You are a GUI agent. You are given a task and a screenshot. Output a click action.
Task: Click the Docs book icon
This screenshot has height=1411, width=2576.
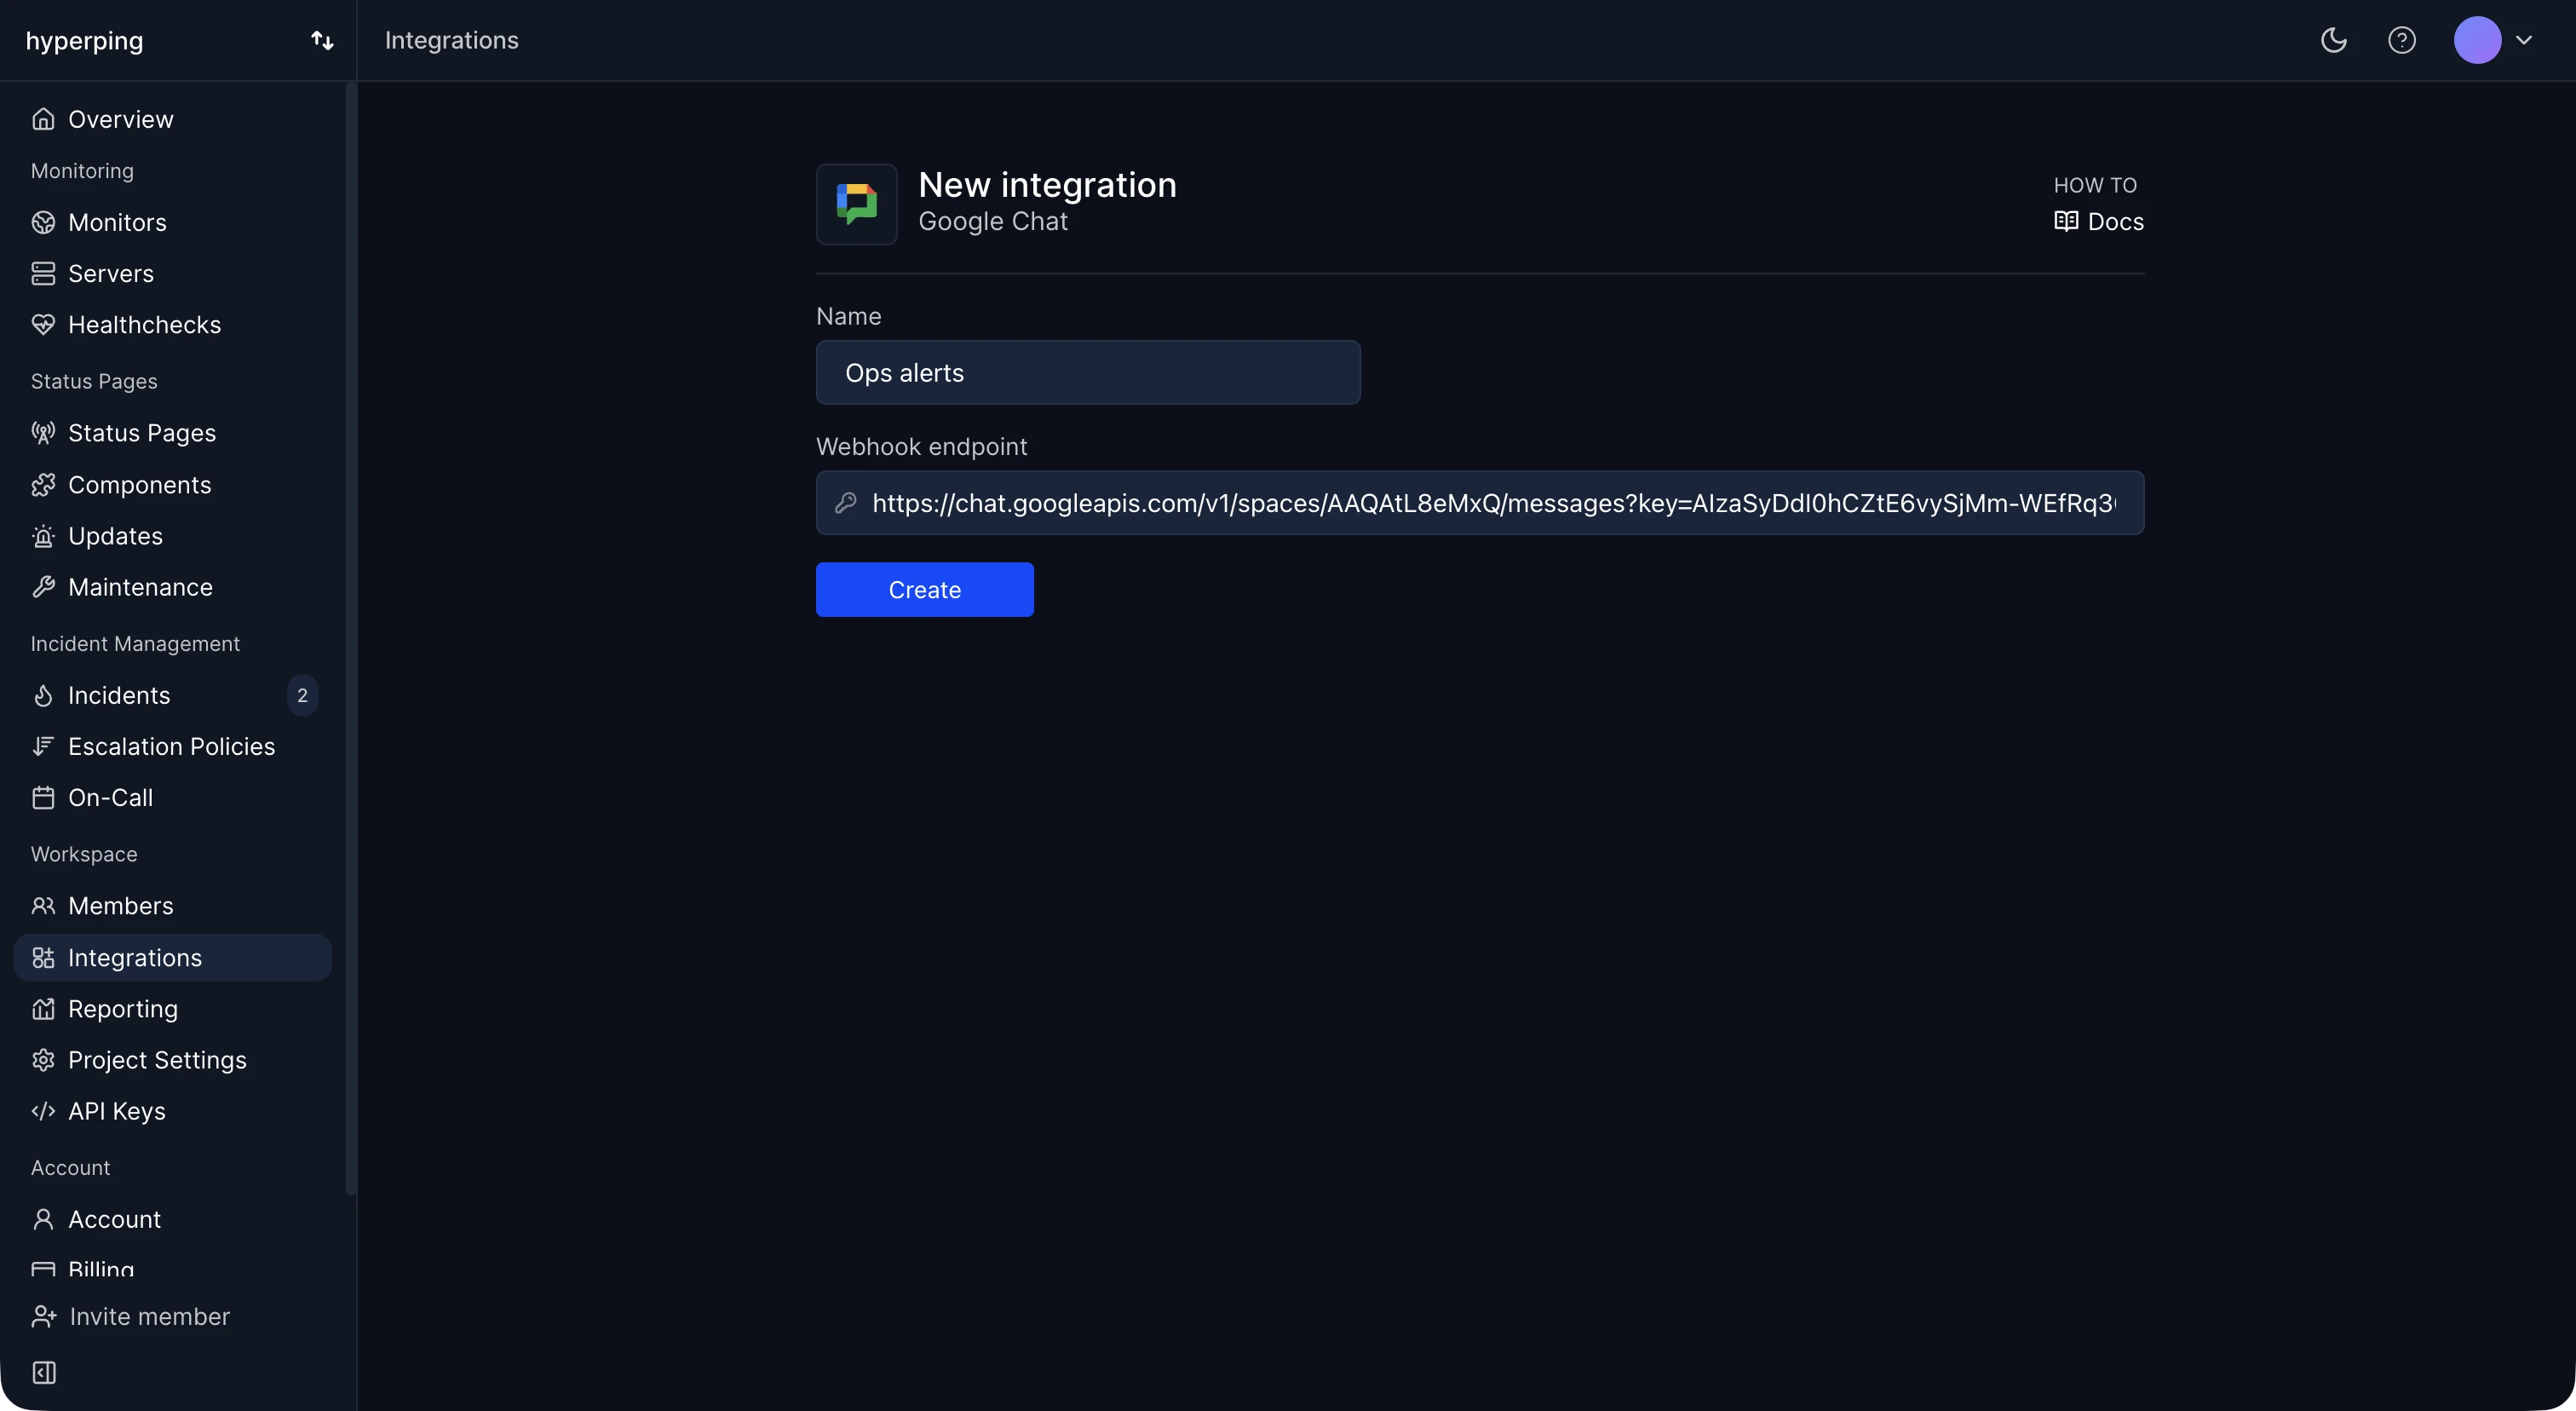[x=2066, y=221]
